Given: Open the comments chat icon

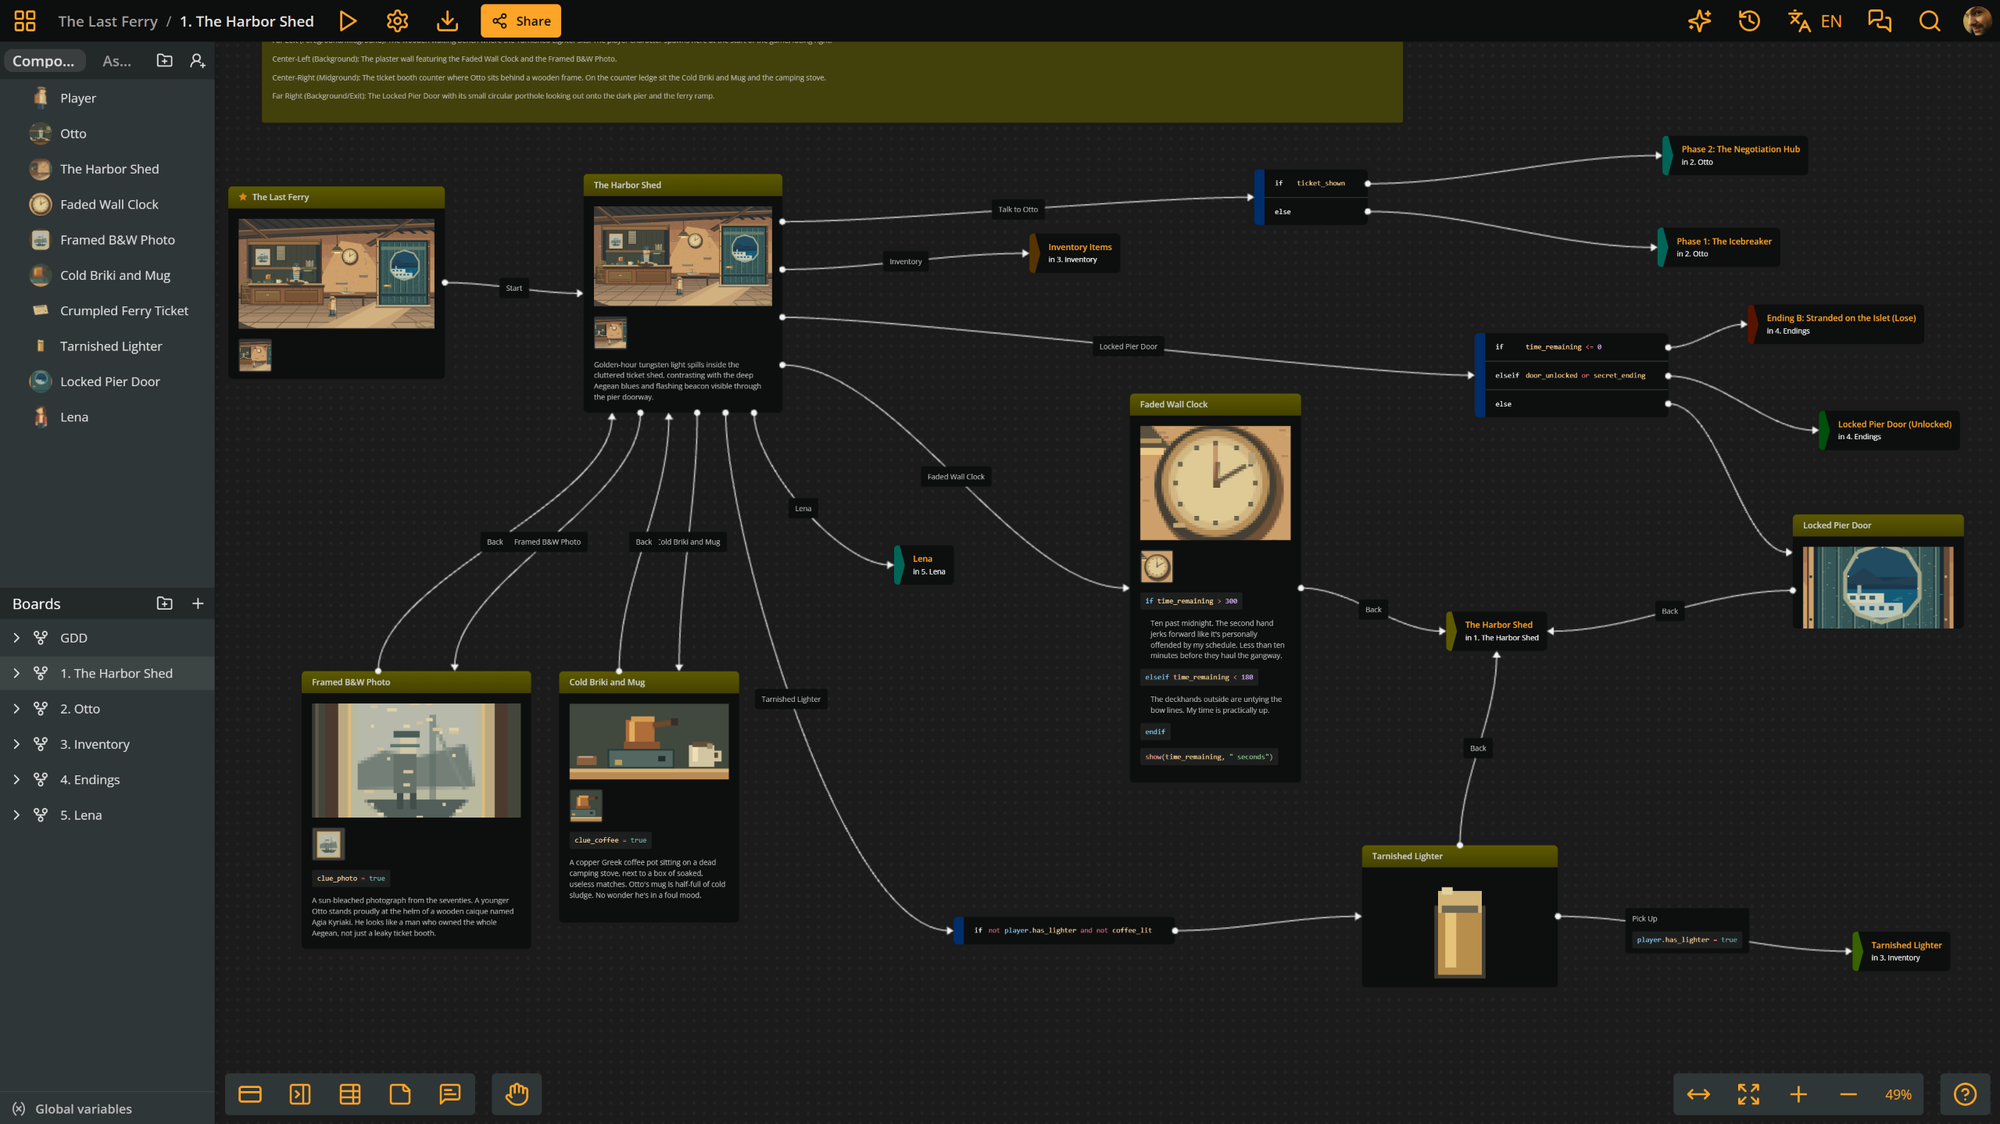Looking at the screenshot, I should [x=1880, y=21].
